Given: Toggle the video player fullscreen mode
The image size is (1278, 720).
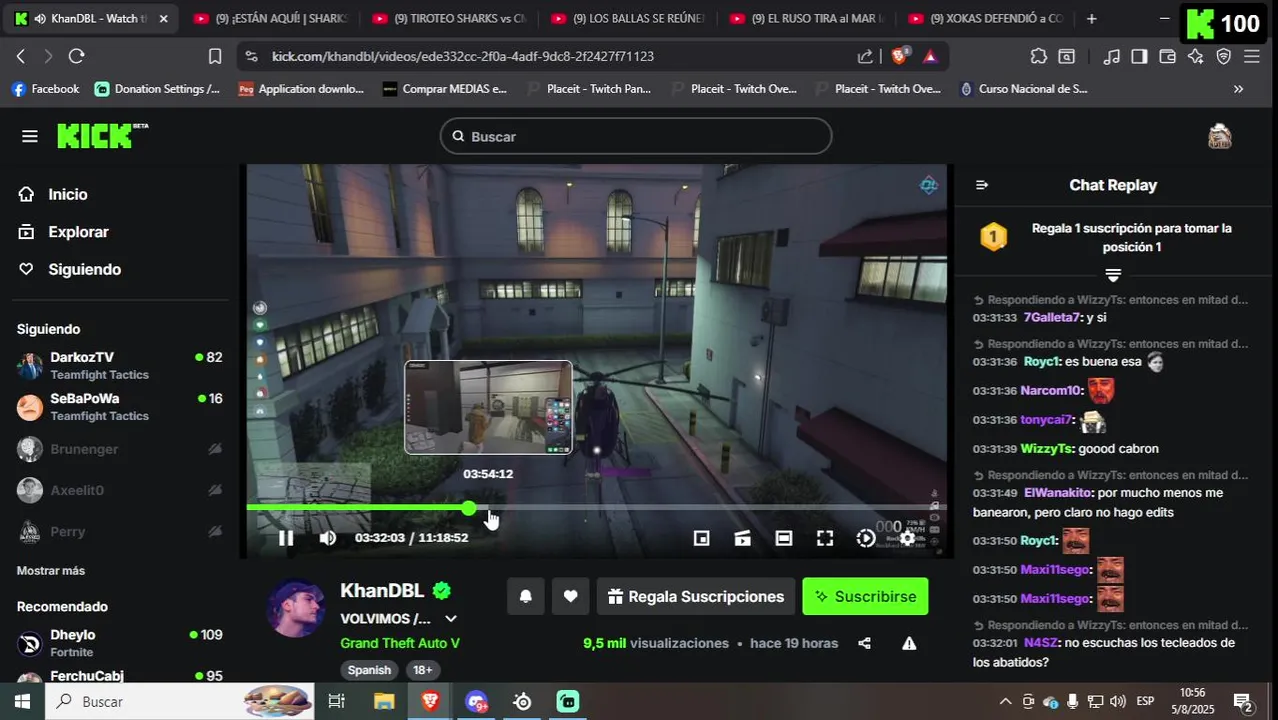Looking at the screenshot, I should tap(825, 538).
